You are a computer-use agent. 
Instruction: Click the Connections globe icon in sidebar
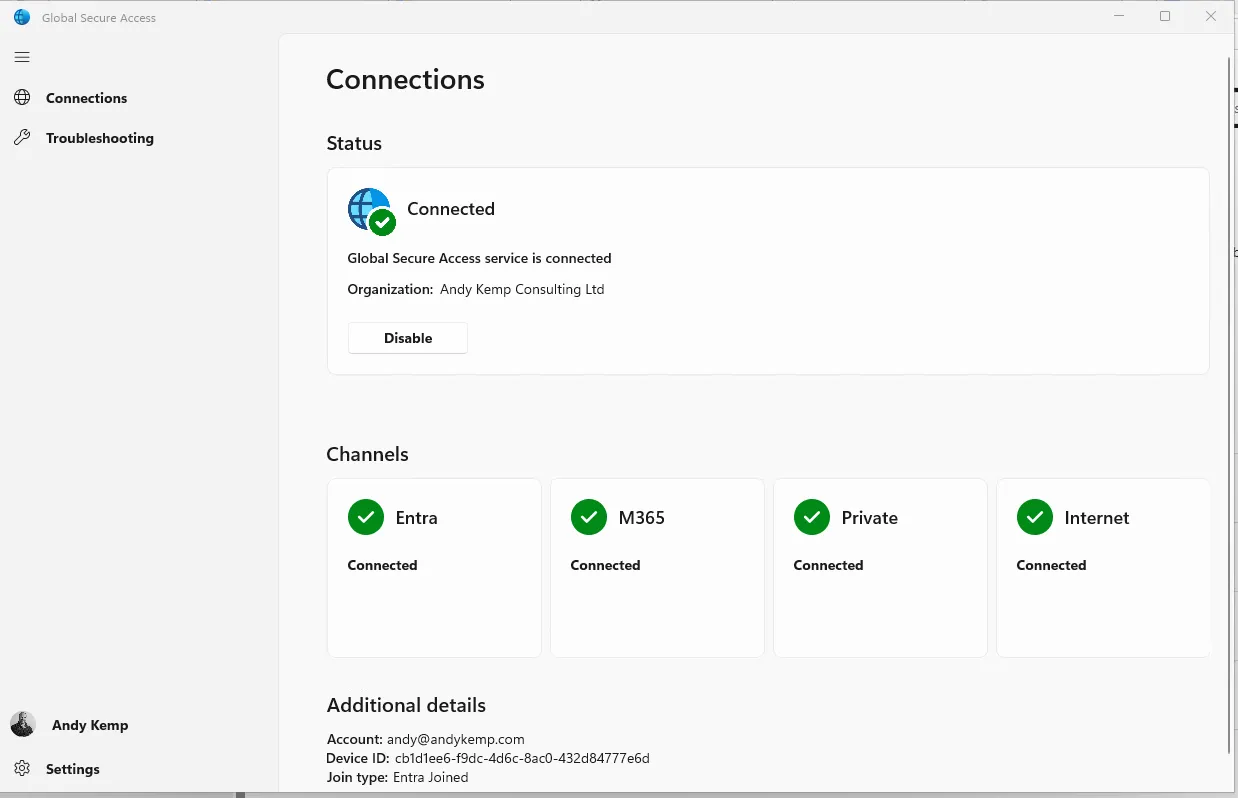click(x=22, y=98)
